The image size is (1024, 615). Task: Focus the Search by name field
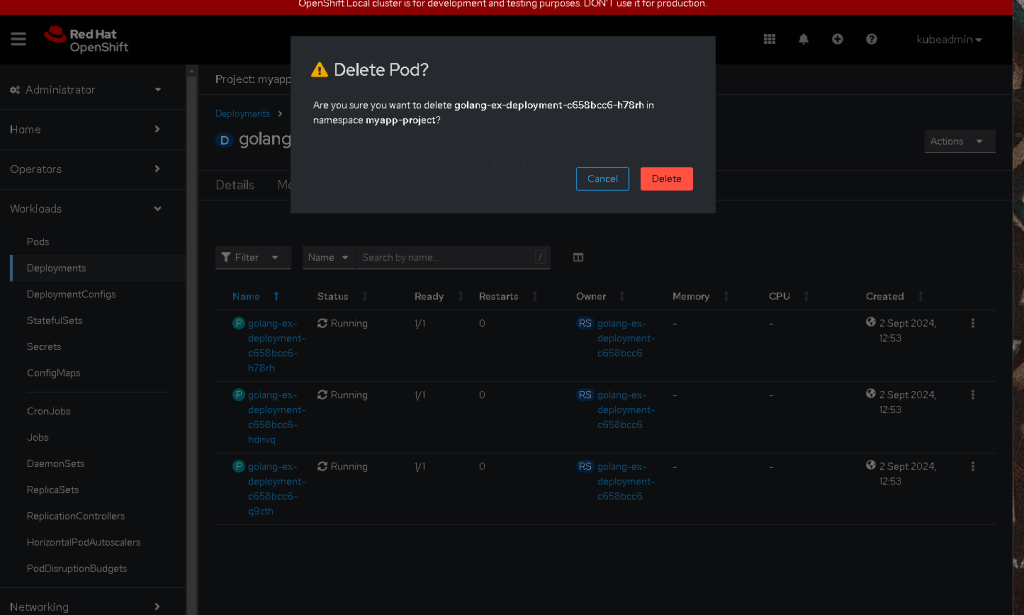point(453,257)
